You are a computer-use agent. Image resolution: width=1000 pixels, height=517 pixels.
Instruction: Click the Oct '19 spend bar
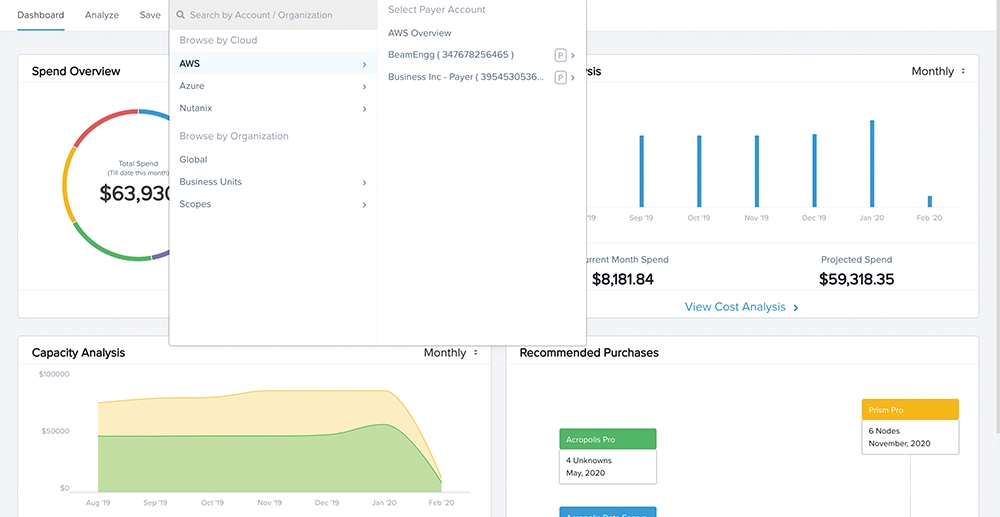click(x=699, y=171)
